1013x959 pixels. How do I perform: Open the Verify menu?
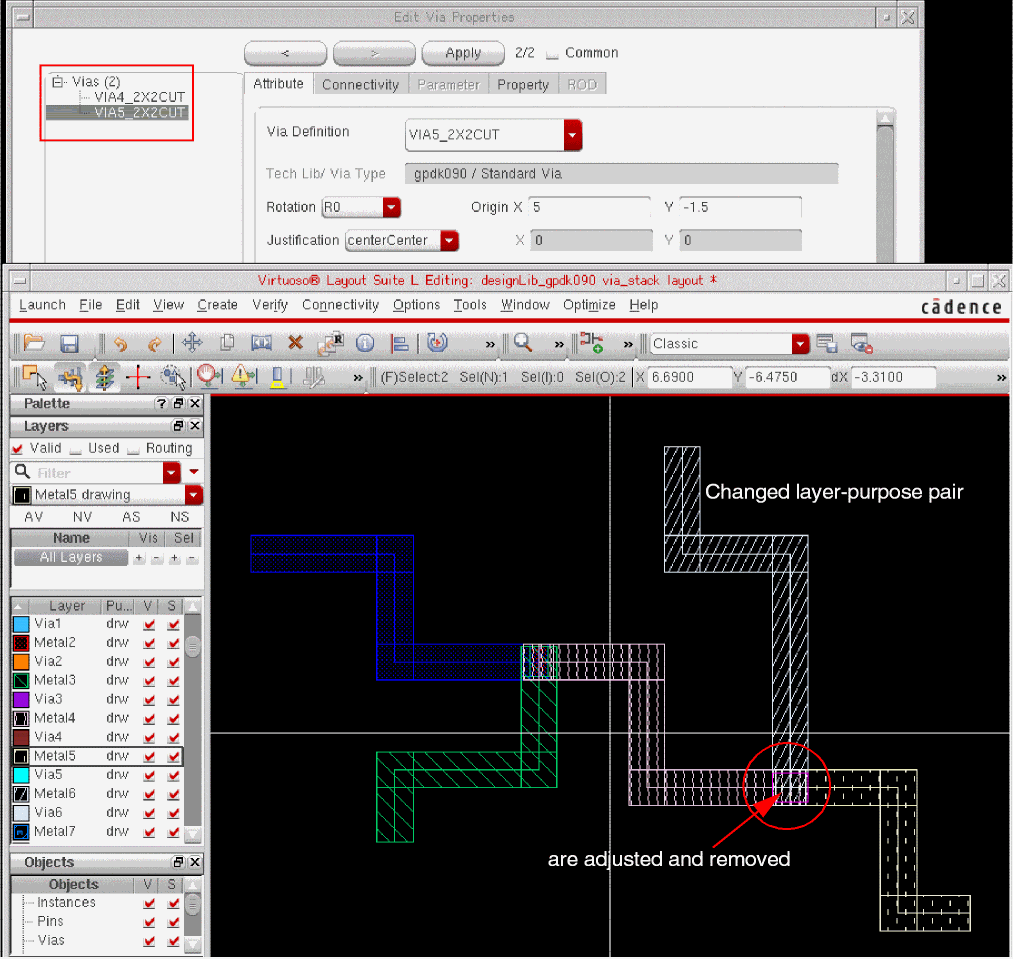[x=270, y=305]
